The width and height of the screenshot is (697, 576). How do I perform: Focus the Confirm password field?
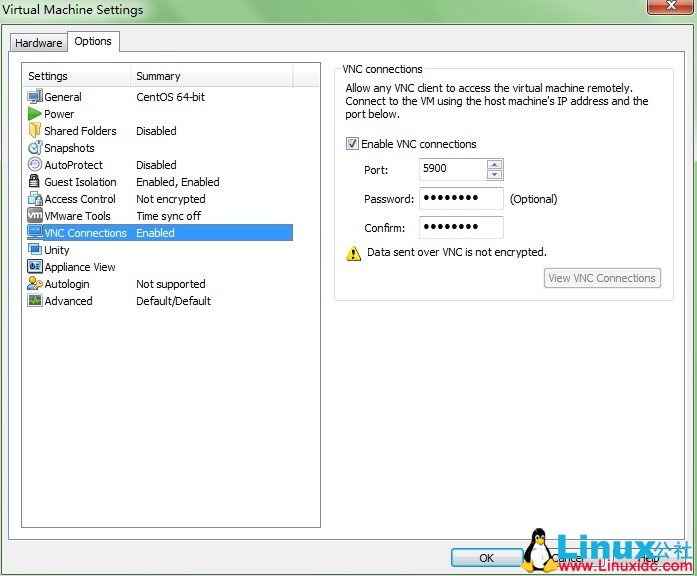pos(461,228)
